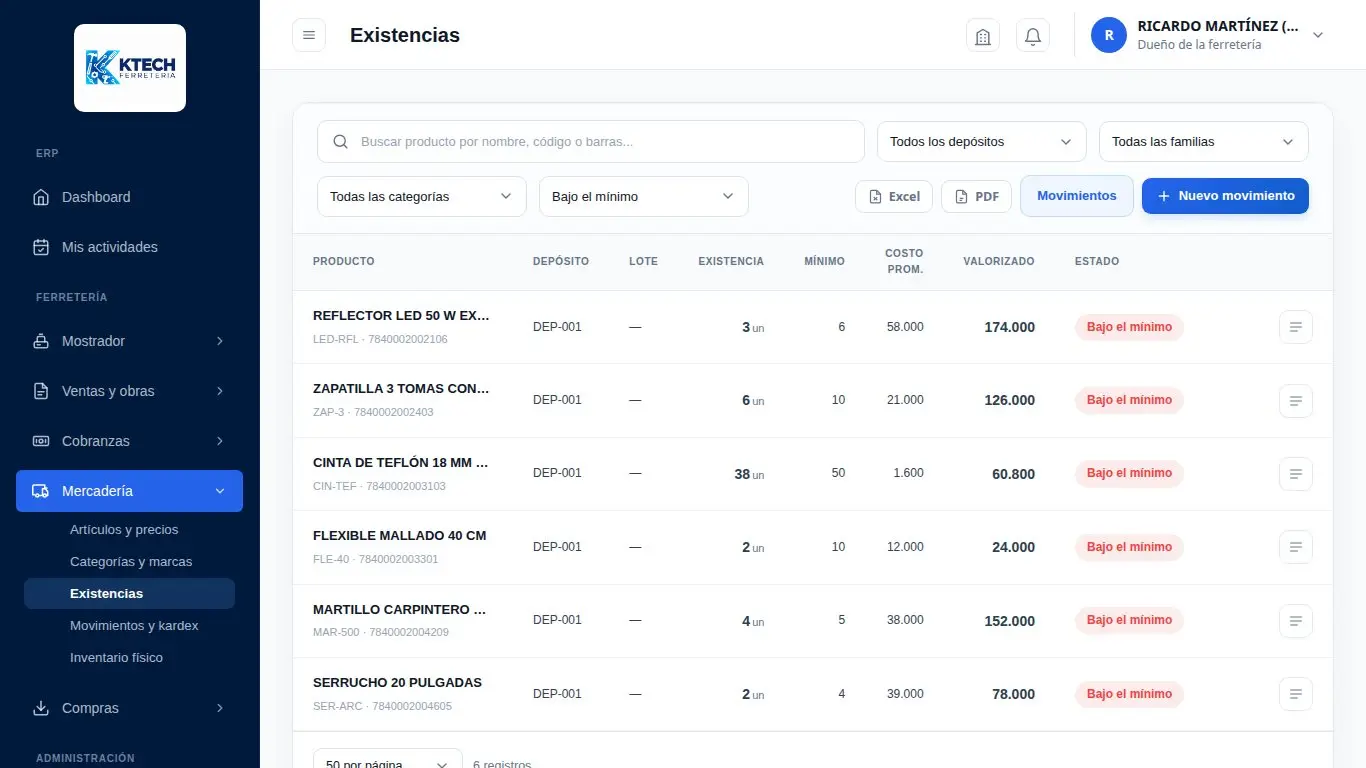Click the VALORIZADO column header
The image size is (1366, 768).
(999, 261)
